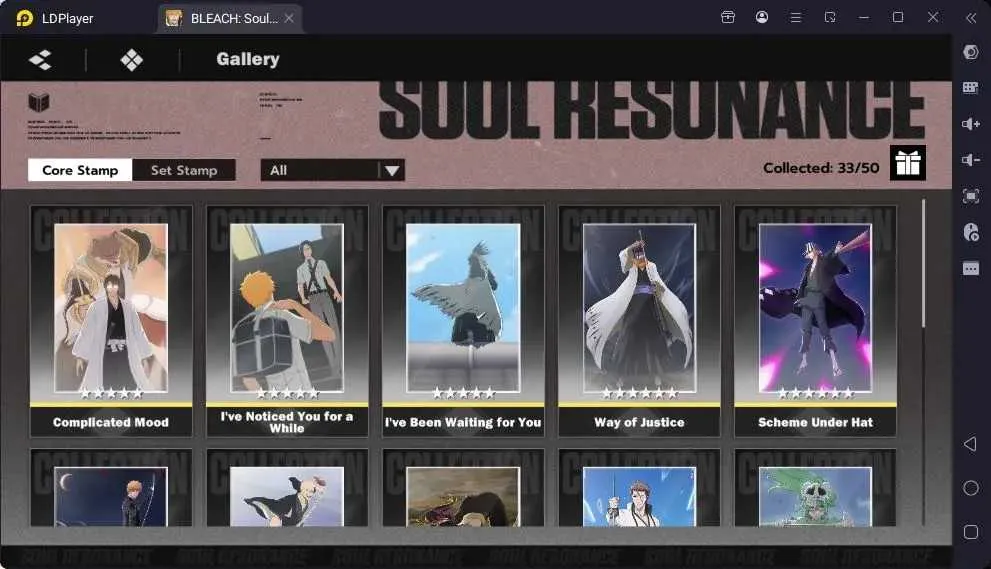Click the back arrows icon in the Gallery header
Viewport: 991px width, 569px height.
click(40, 60)
